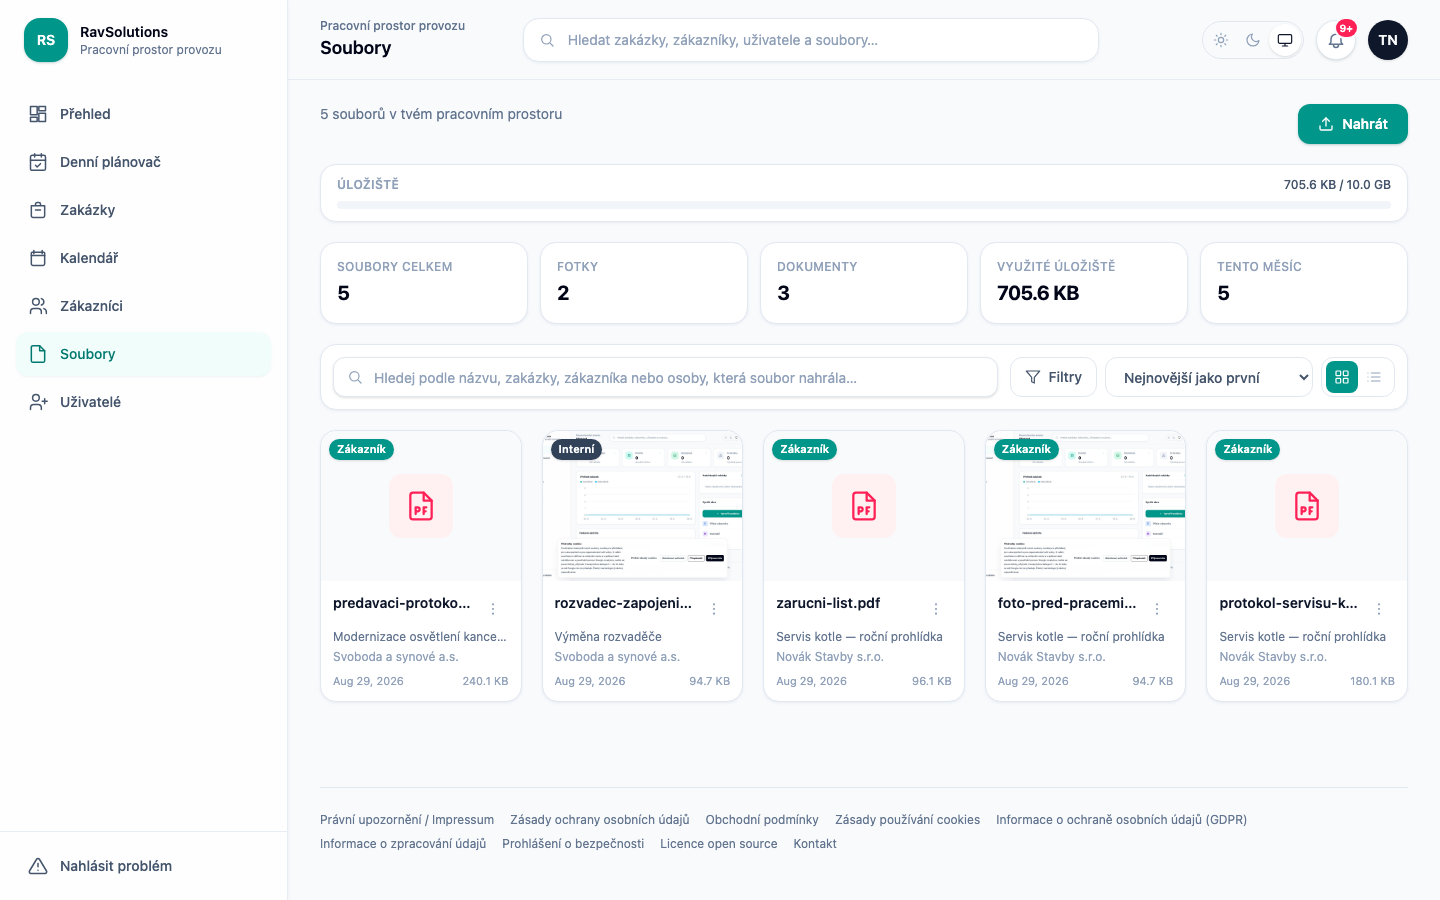Open the notifications bell
The width and height of the screenshot is (1440, 900).
click(x=1336, y=40)
